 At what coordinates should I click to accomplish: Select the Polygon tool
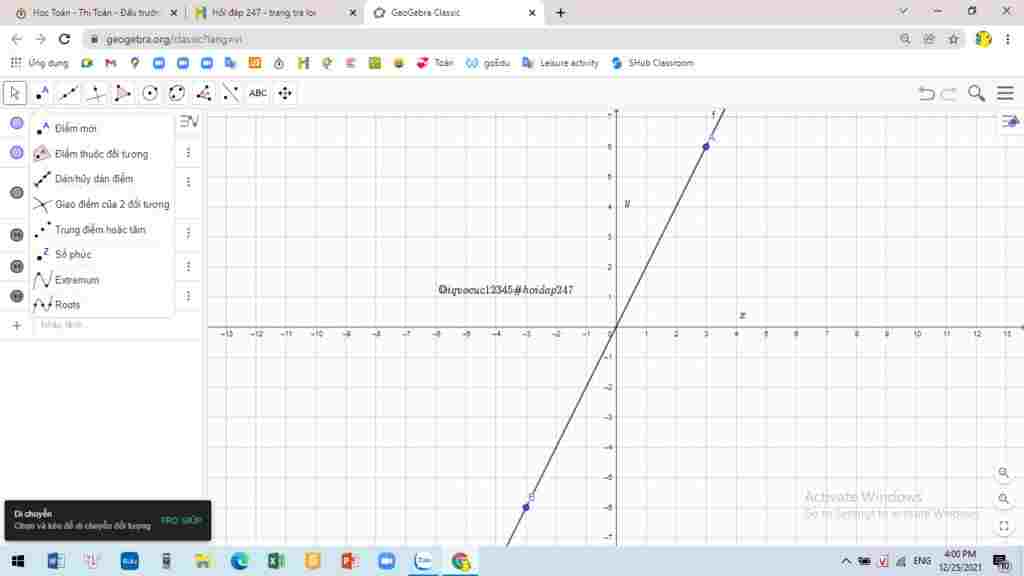(x=123, y=93)
